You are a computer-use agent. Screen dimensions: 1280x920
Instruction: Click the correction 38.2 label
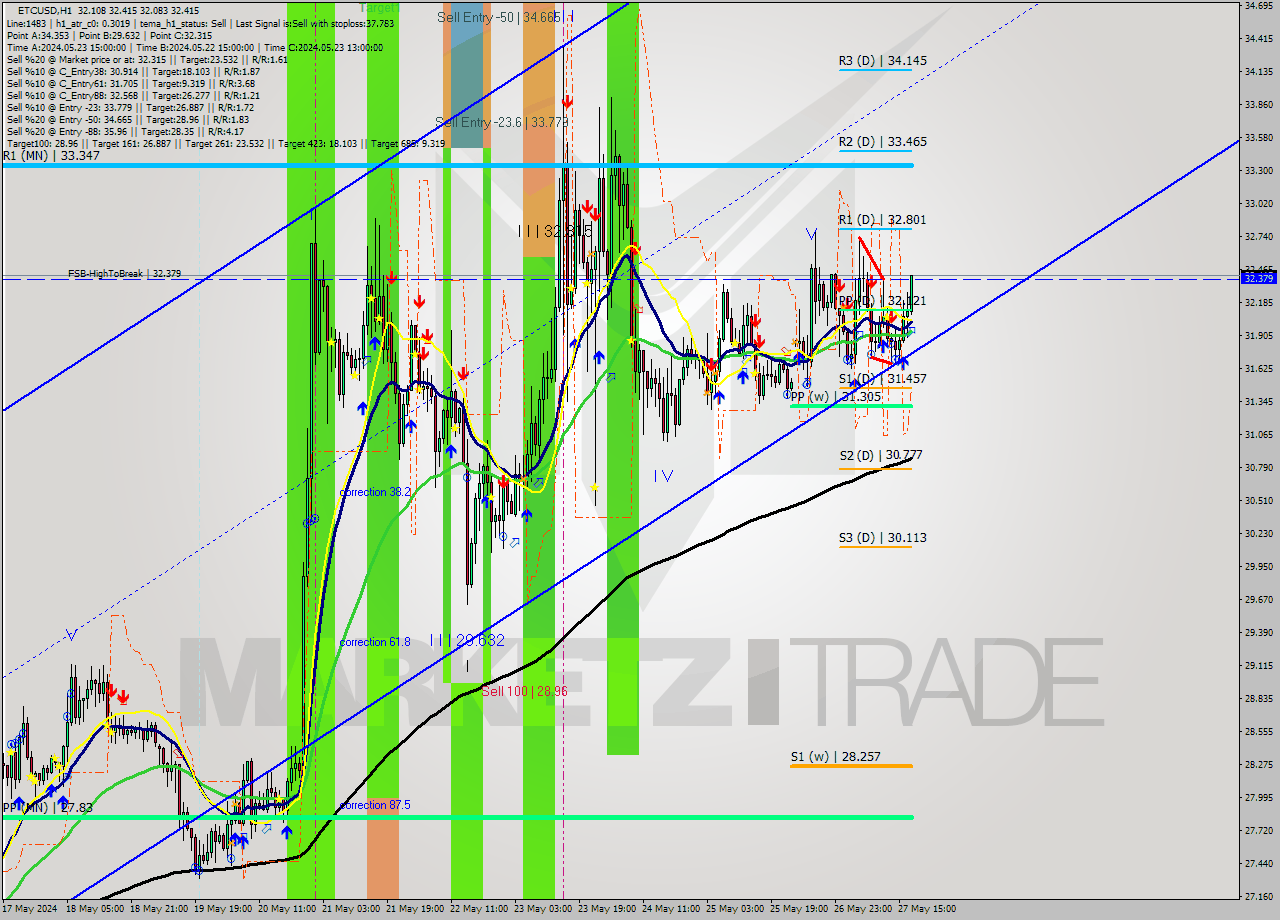click(x=375, y=492)
